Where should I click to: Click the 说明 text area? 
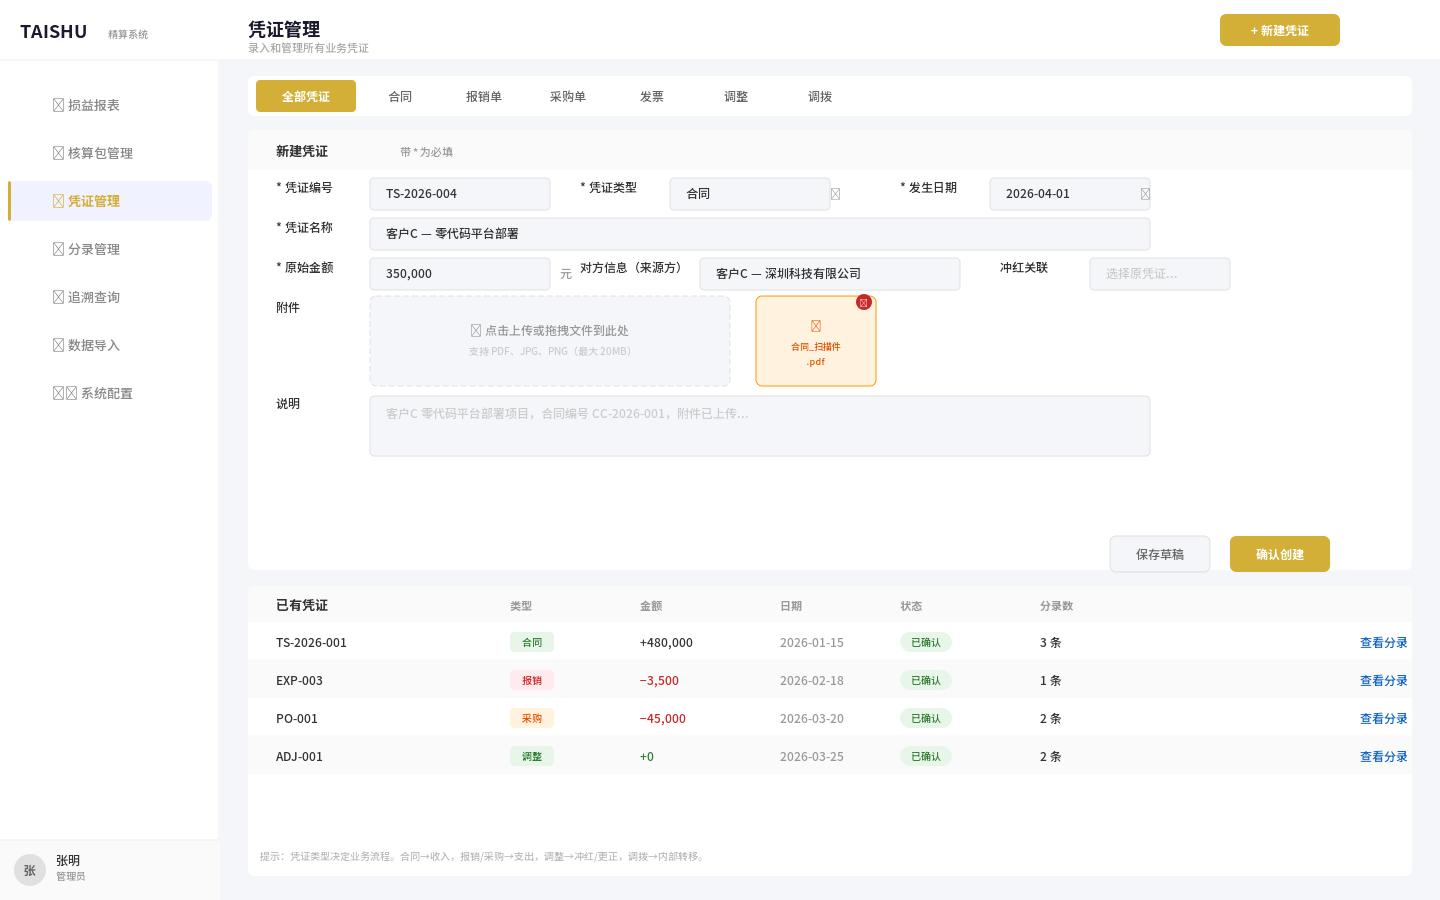pos(760,426)
